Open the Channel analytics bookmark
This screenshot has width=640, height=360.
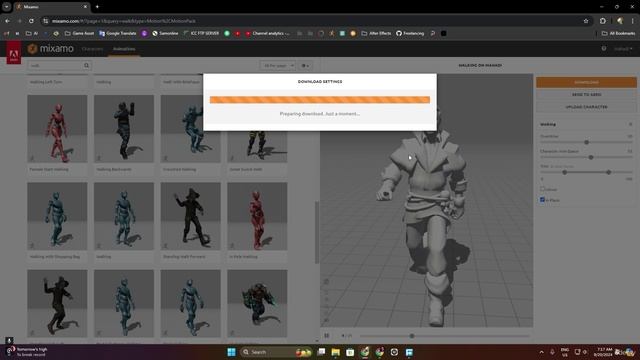click(267, 33)
